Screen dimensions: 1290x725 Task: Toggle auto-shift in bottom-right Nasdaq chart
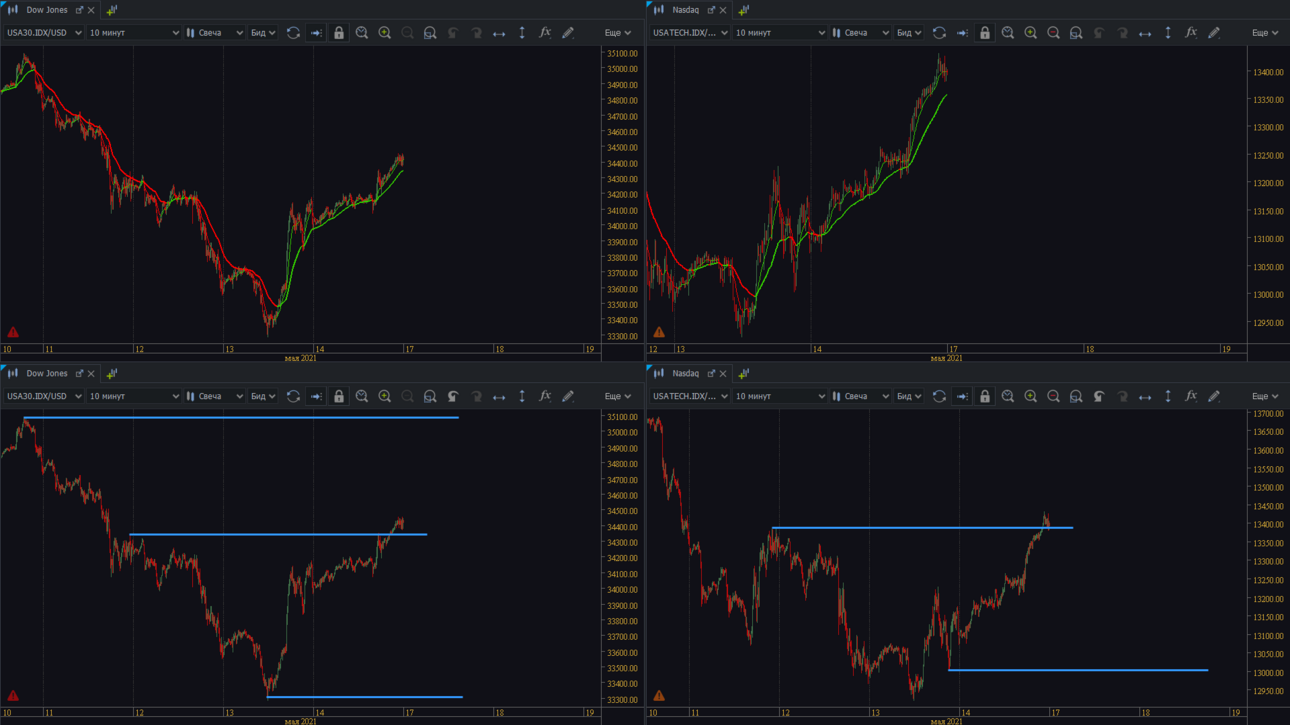point(962,397)
